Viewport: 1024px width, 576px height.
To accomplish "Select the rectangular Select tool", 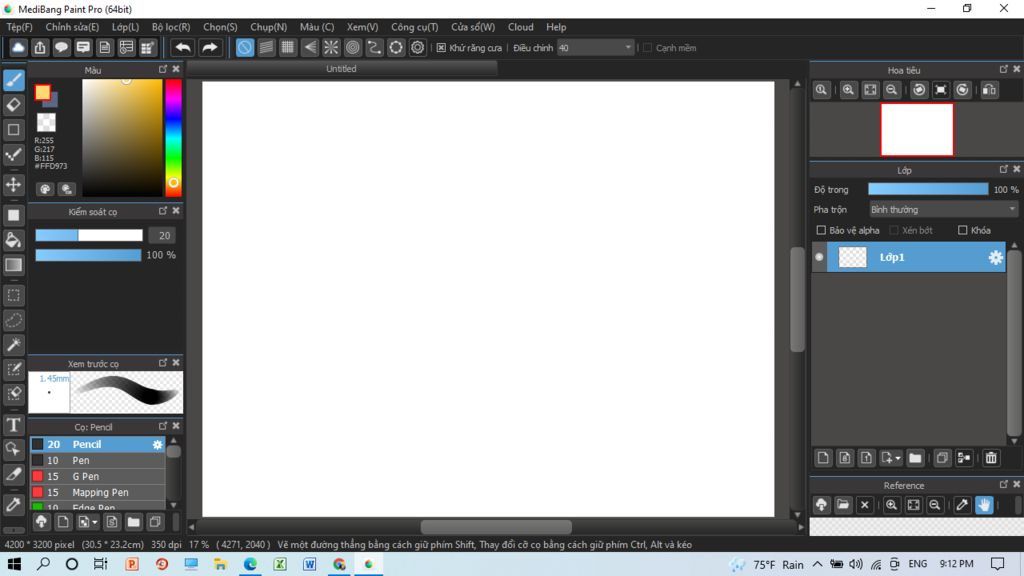I will point(14,295).
